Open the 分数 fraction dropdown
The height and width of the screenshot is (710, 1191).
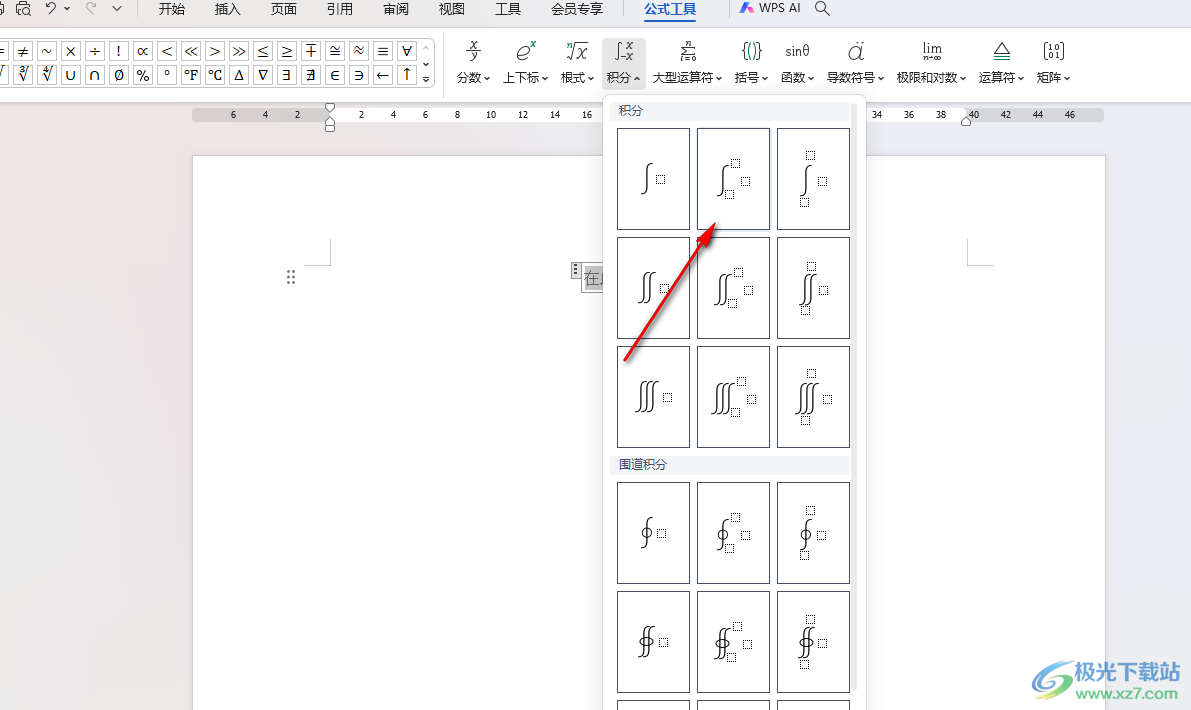click(472, 62)
